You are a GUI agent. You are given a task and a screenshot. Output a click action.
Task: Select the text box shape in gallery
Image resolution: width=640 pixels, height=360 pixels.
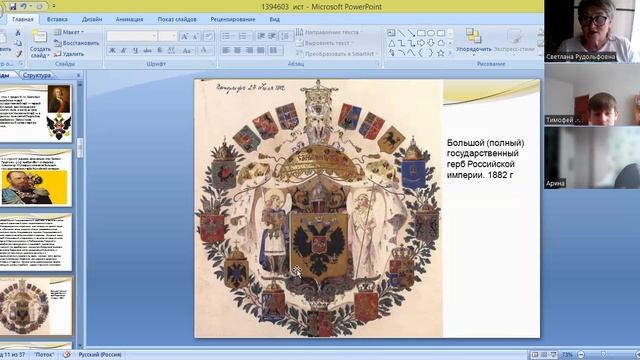(x=391, y=33)
